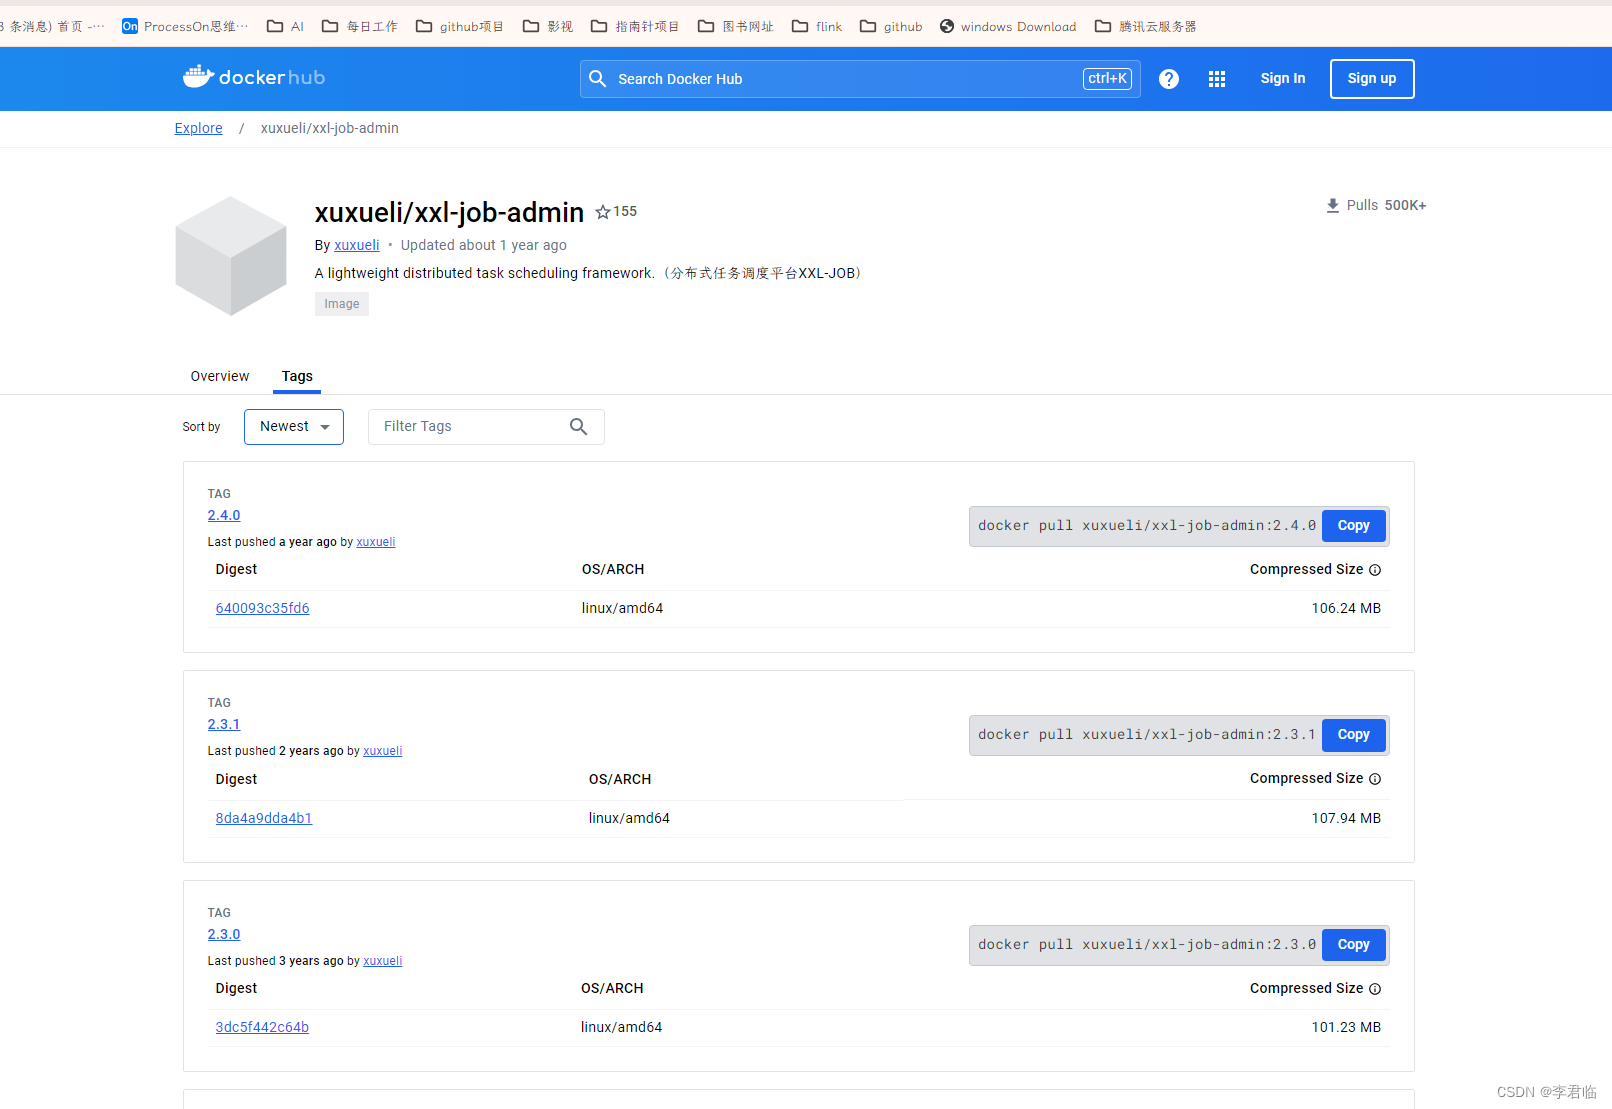Click Compressed Size info icon for tag 2.3.0
The image size is (1612, 1109).
click(1375, 989)
